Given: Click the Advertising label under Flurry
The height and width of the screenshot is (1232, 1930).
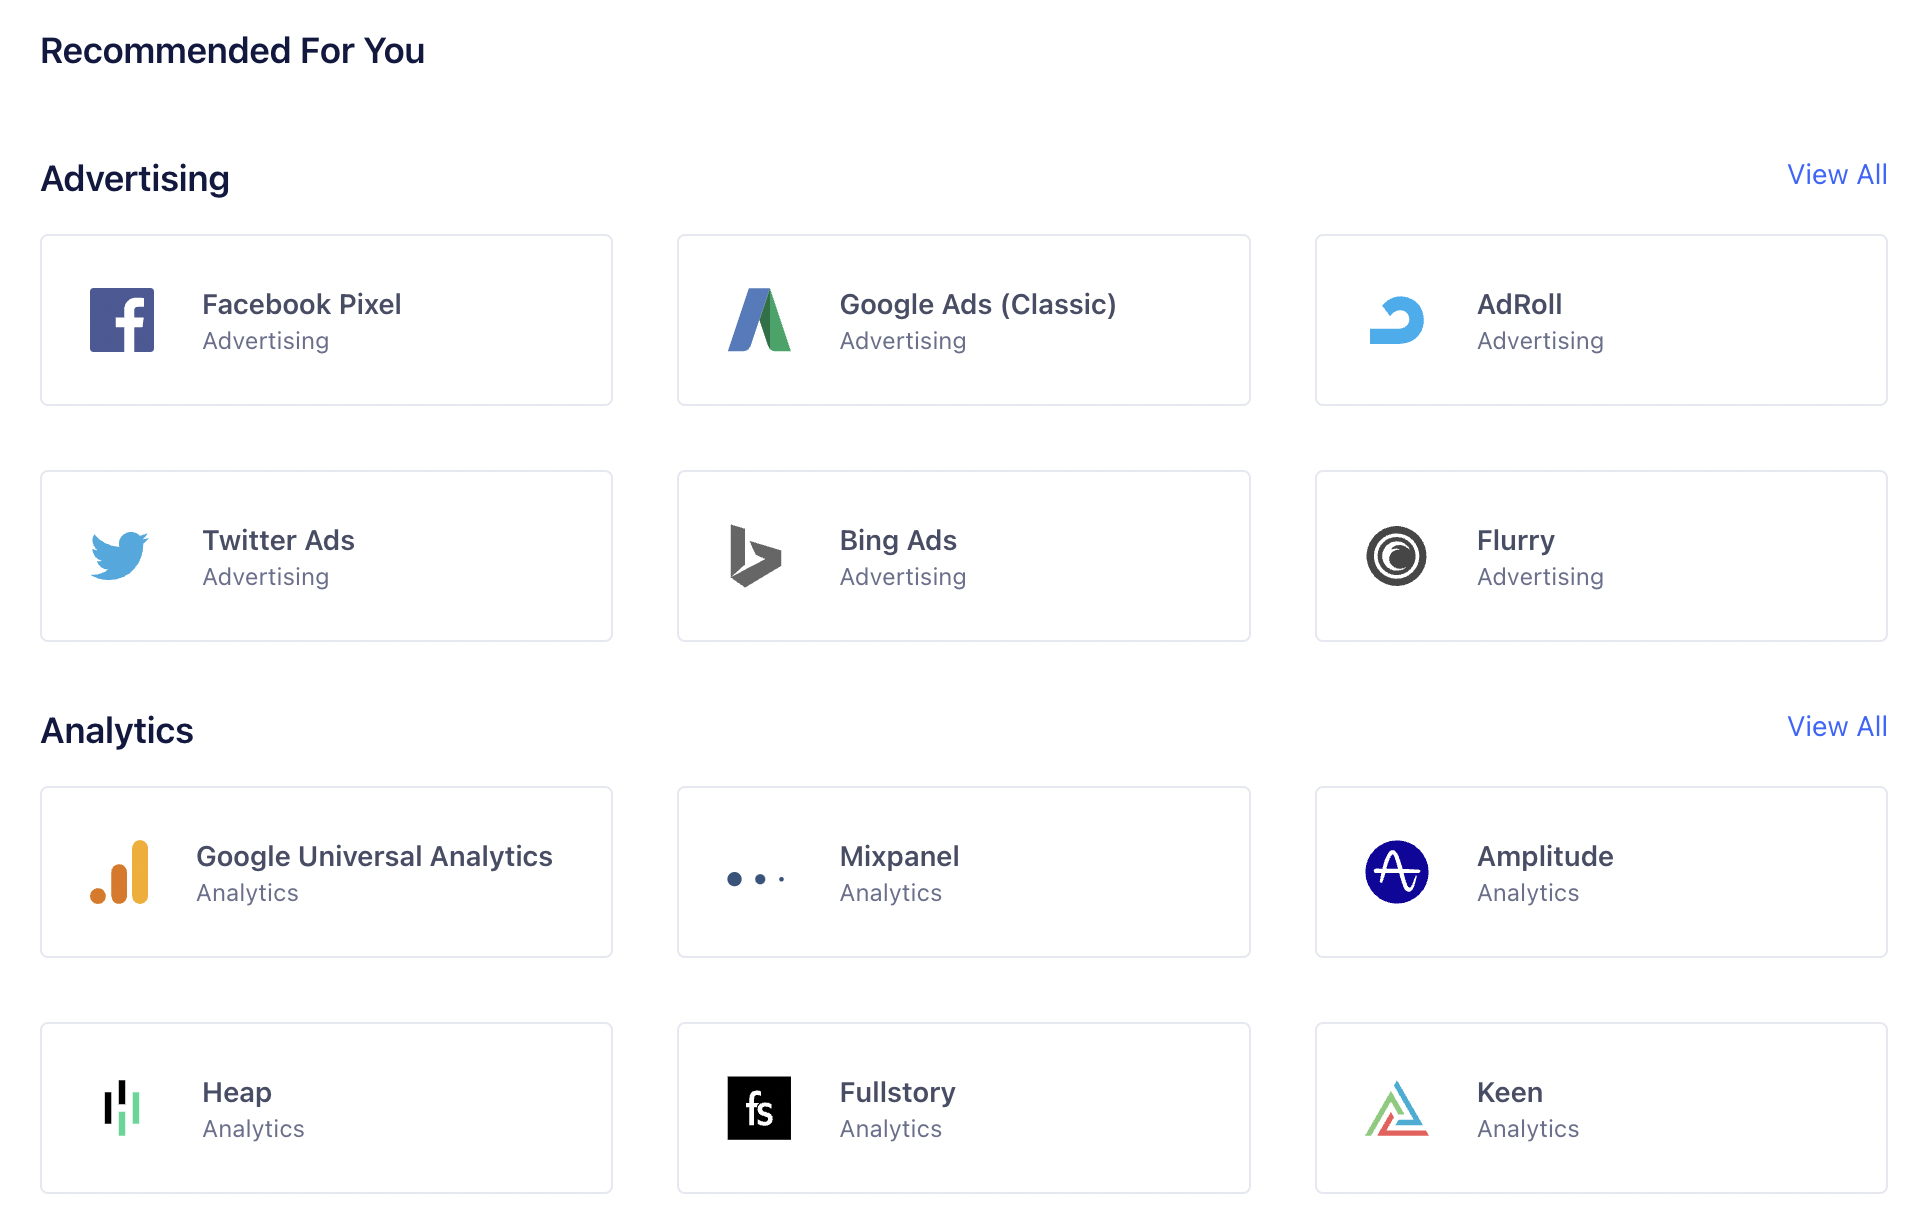Looking at the screenshot, I should coord(1540,577).
